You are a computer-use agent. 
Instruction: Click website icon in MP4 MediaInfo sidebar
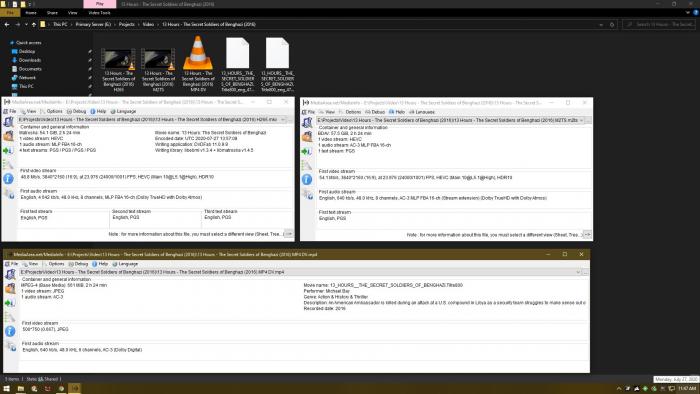[x=11, y=346]
